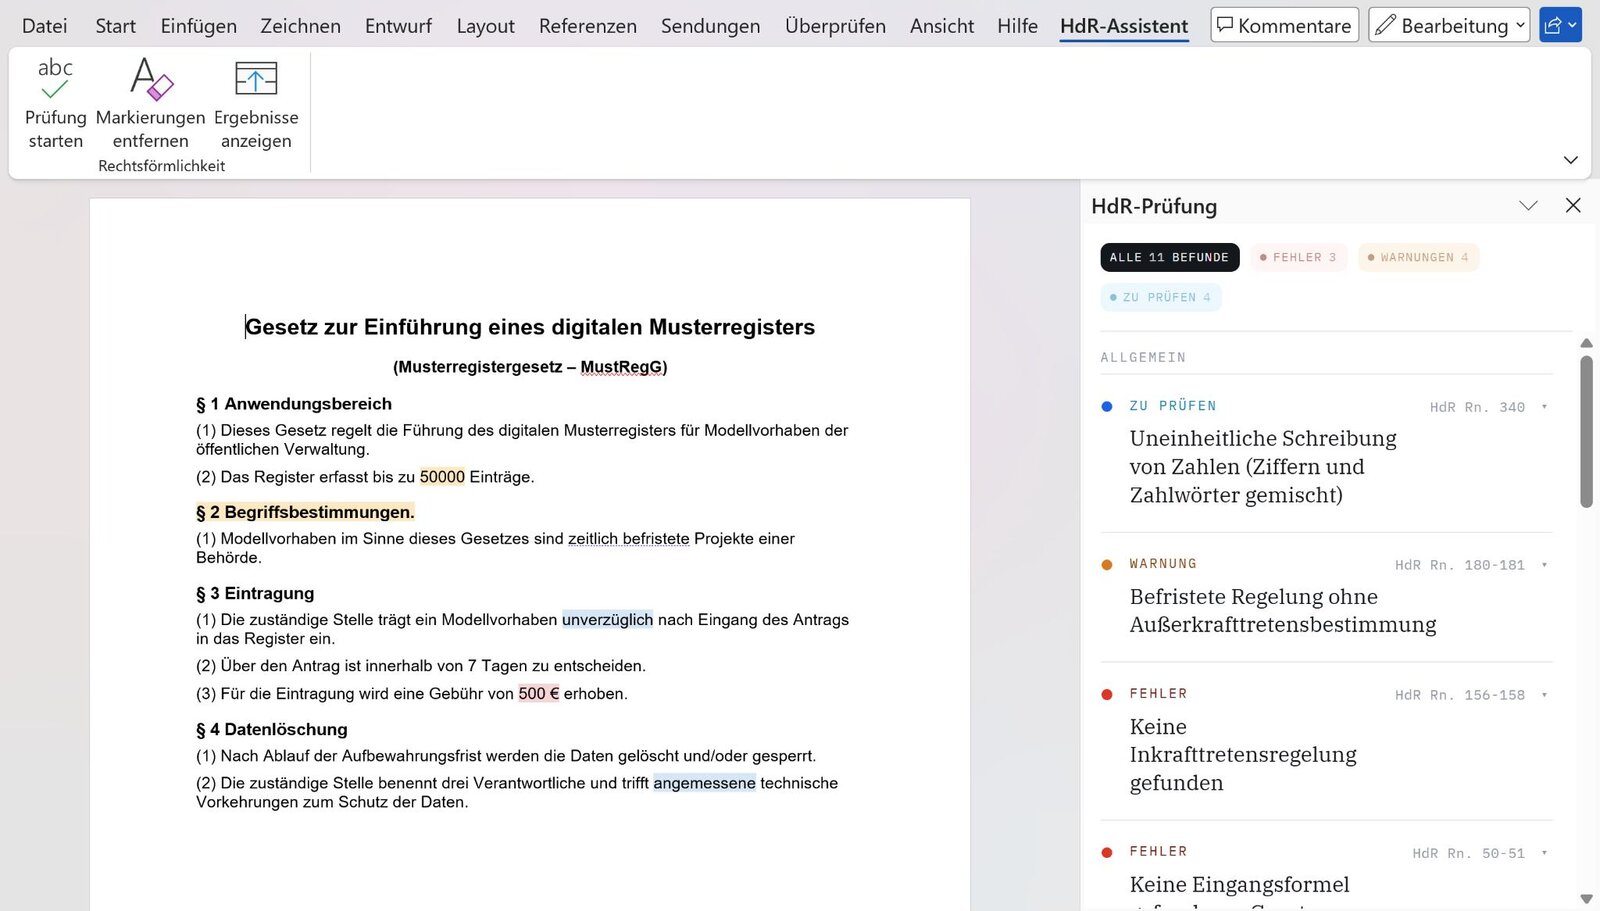Switch to the Start tab
Screen dimensions: 1600x911
116,26
